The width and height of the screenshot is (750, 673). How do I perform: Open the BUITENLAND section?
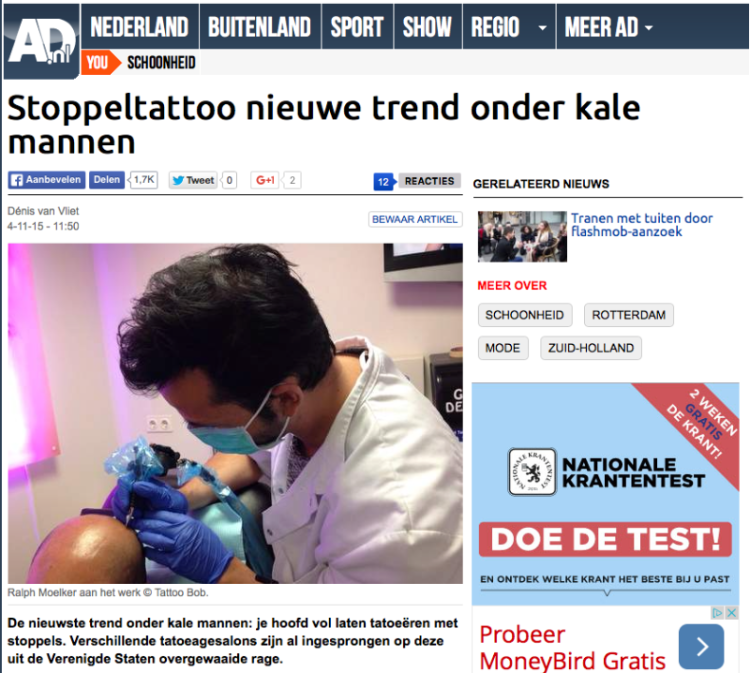click(x=260, y=27)
